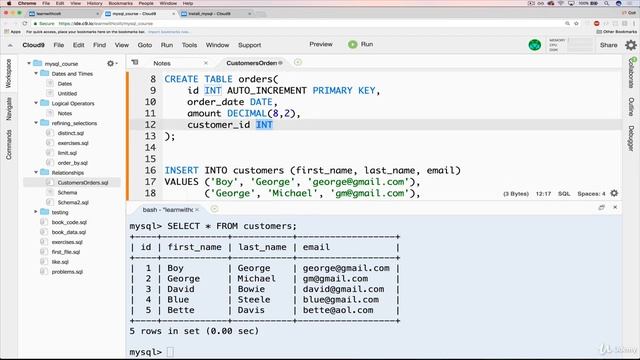This screenshot has height=360, width=640.
Task: Maximize the terminal panel icon
Action: pyautogui.click(x=602, y=207)
